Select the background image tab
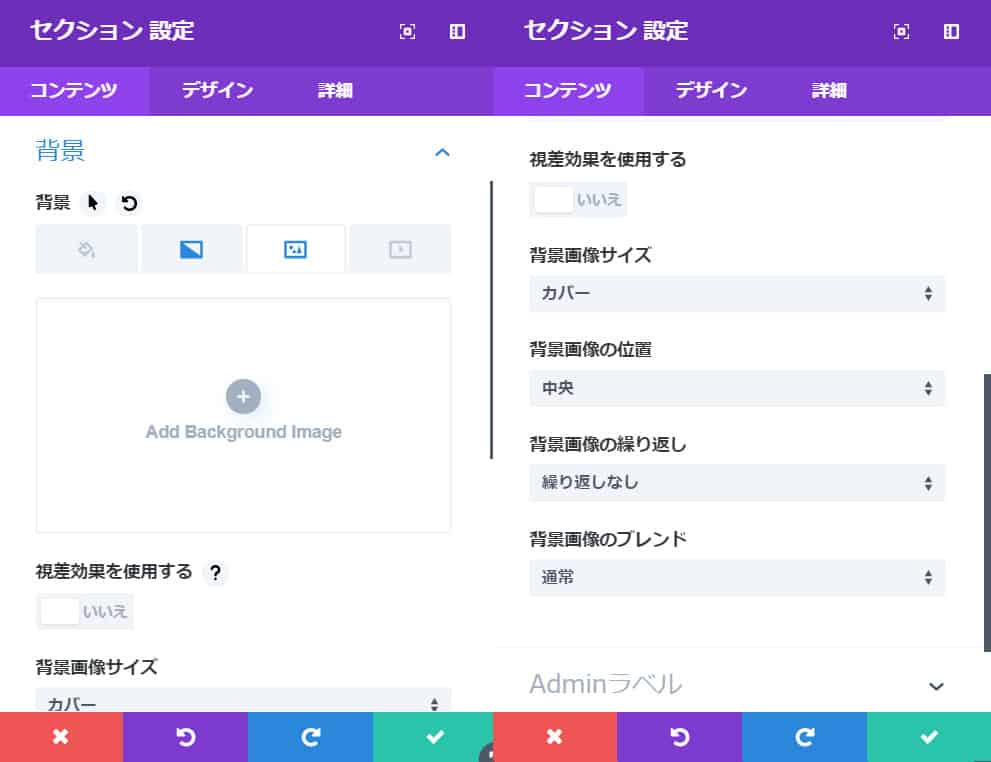991x762 pixels. click(x=296, y=249)
